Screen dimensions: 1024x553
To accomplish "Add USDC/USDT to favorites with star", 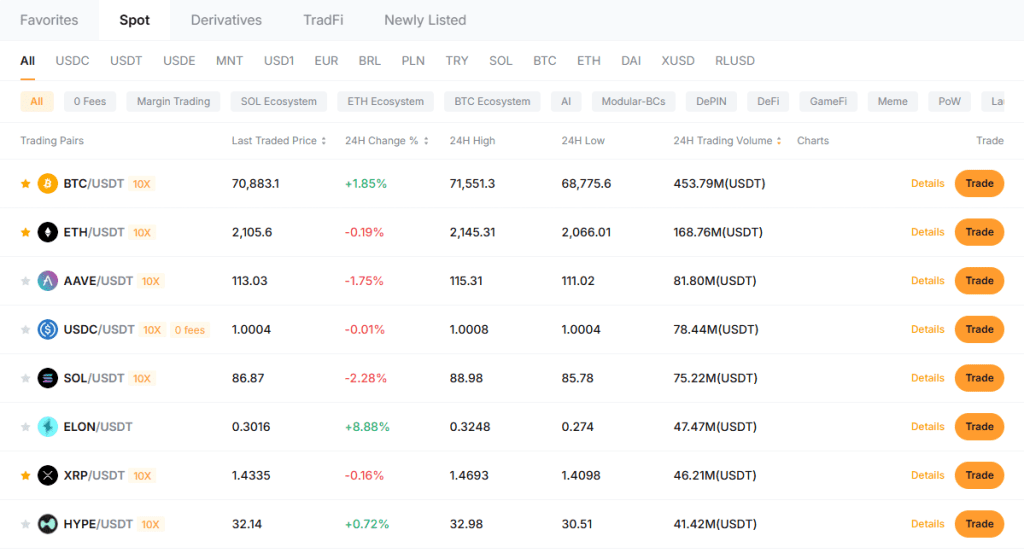I will click(25, 330).
